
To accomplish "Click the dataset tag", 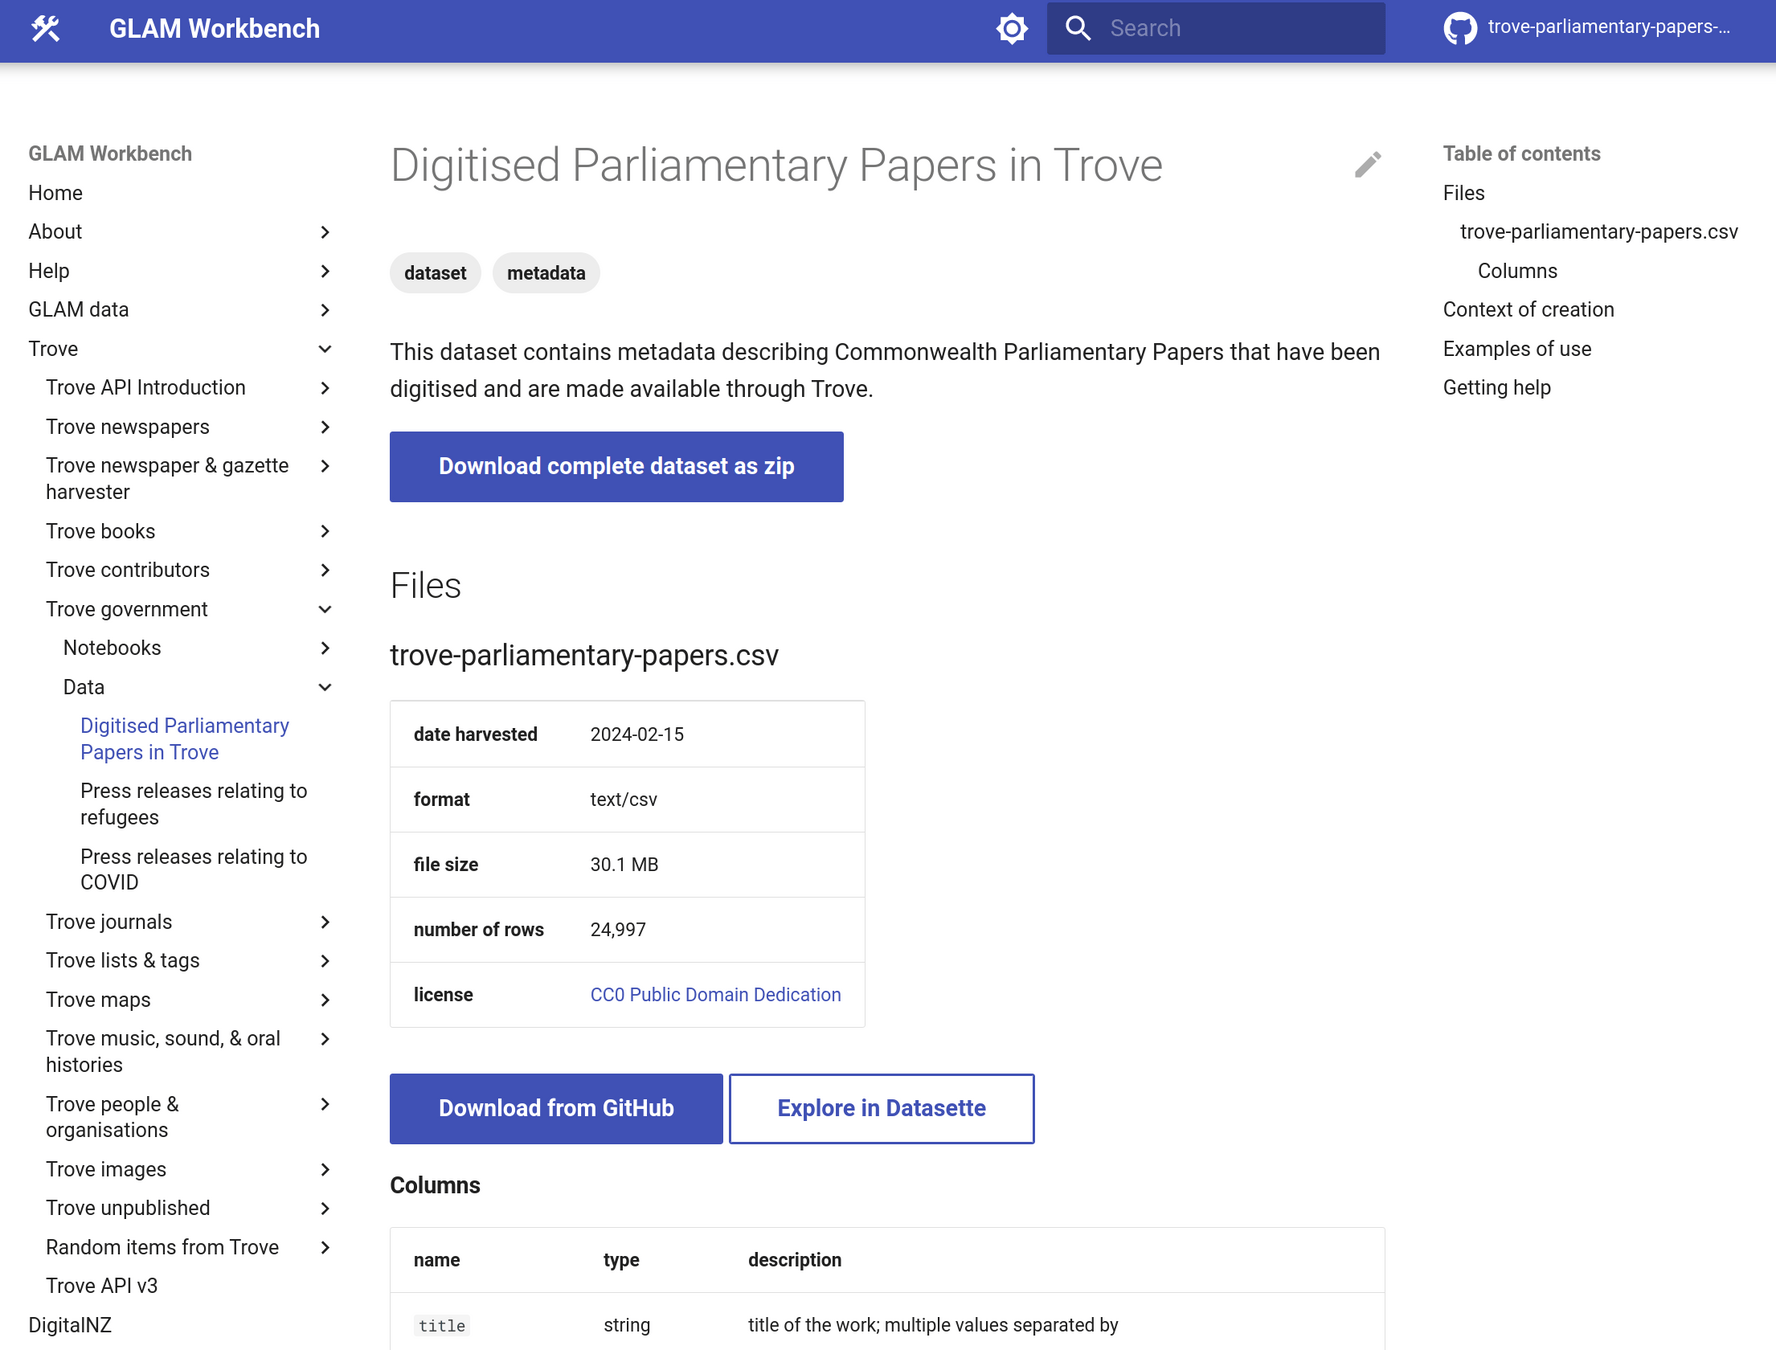I will pyautogui.click(x=435, y=273).
